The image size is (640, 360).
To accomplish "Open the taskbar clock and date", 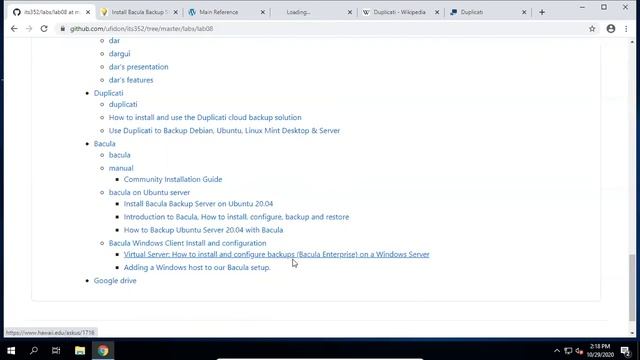I will (600, 351).
